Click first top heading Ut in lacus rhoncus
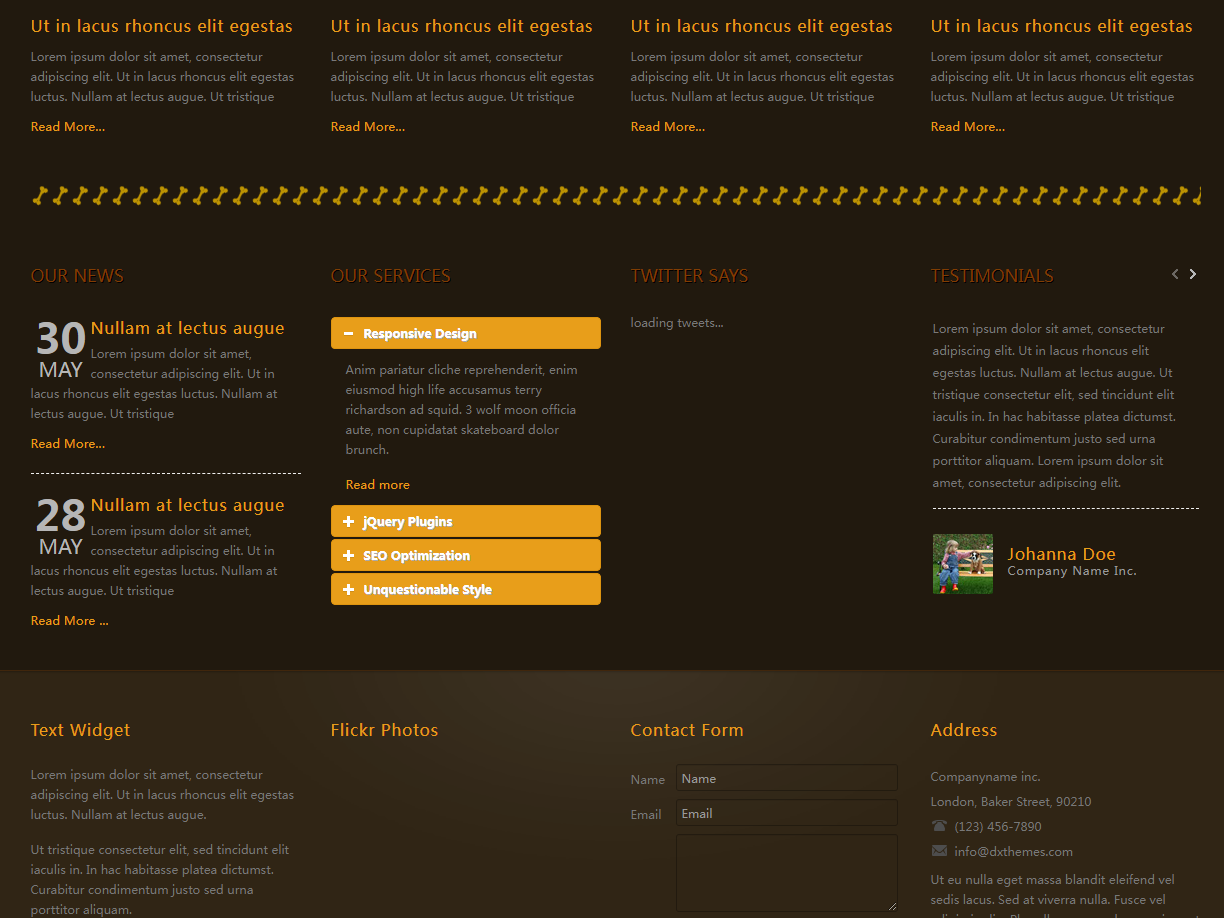Screen dimensions: 1224x918 pyautogui.click(x=162, y=26)
